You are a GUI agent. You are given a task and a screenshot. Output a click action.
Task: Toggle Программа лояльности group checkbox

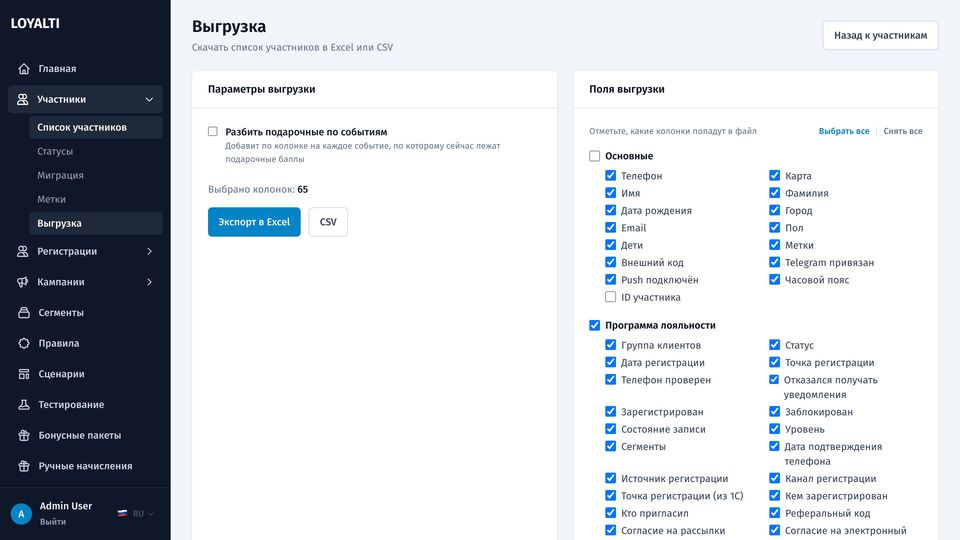point(594,325)
